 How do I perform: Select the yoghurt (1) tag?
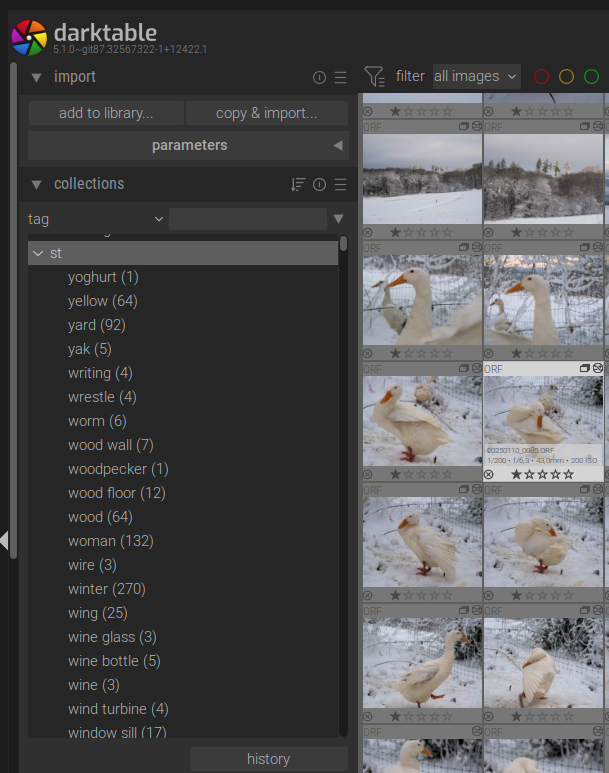(x=103, y=277)
